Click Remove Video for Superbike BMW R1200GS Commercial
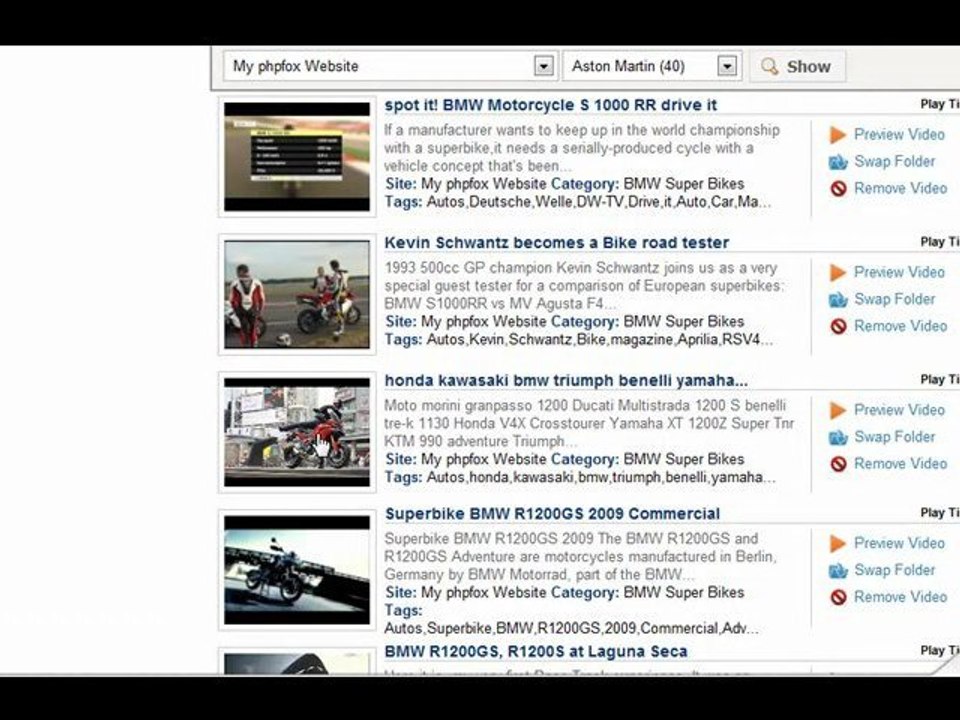Viewport: 960px width, 720px height. pyautogui.click(x=901, y=598)
